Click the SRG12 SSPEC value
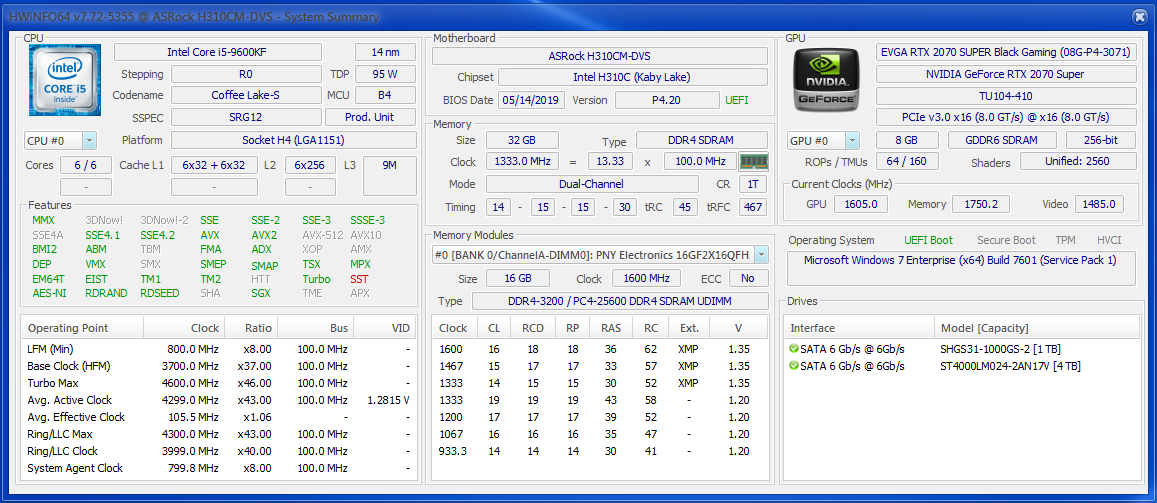 [x=246, y=117]
